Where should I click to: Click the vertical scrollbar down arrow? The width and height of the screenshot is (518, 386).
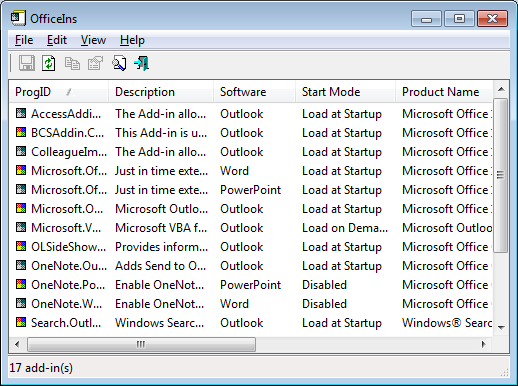pos(501,327)
